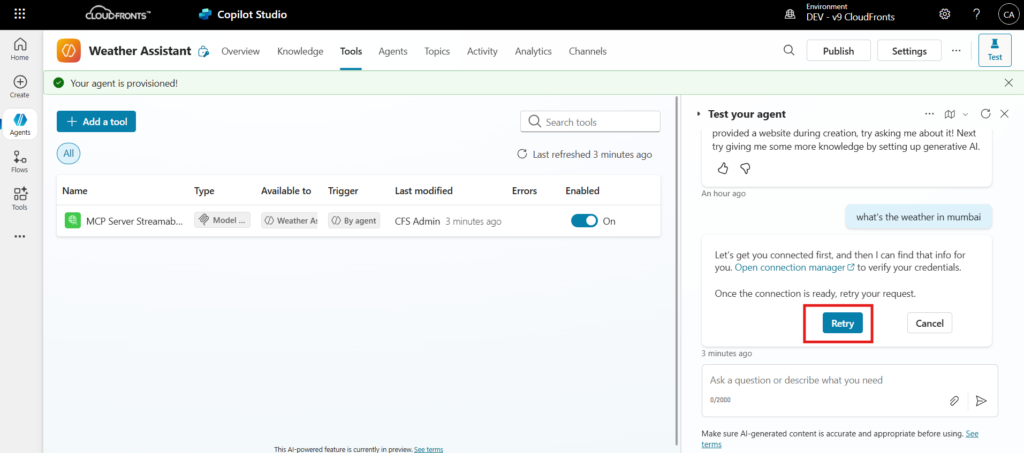Viewport: 1024px width, 453px height.
Task: Expand the dropdown chevron next to map icon
Action: [965, 114]
